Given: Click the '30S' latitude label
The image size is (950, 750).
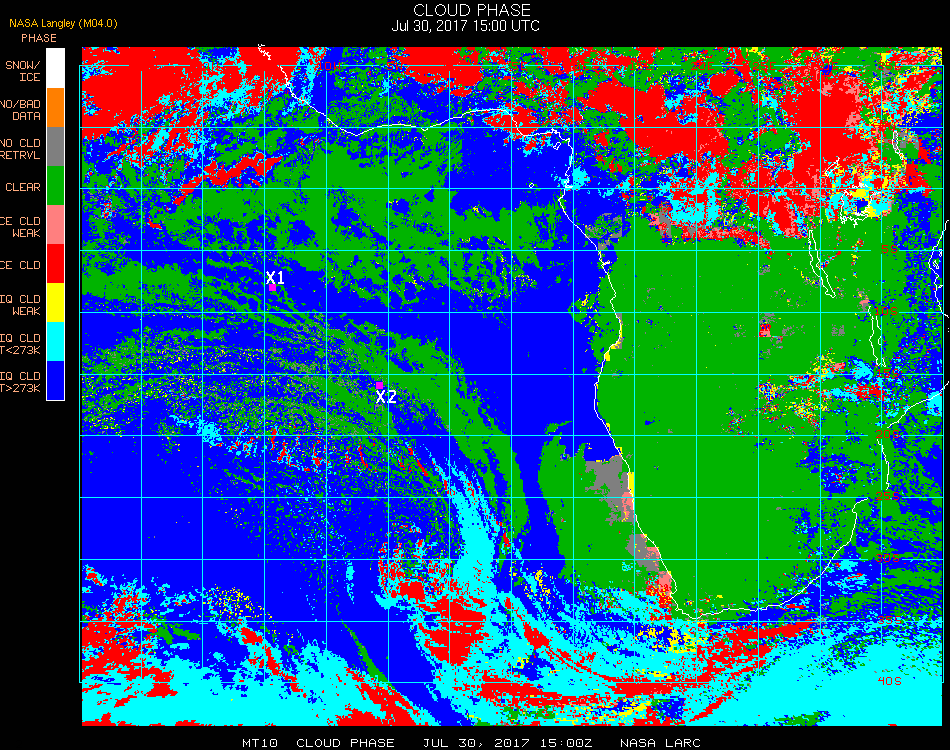Looking at the screenshot, I should tap(888, 558).
